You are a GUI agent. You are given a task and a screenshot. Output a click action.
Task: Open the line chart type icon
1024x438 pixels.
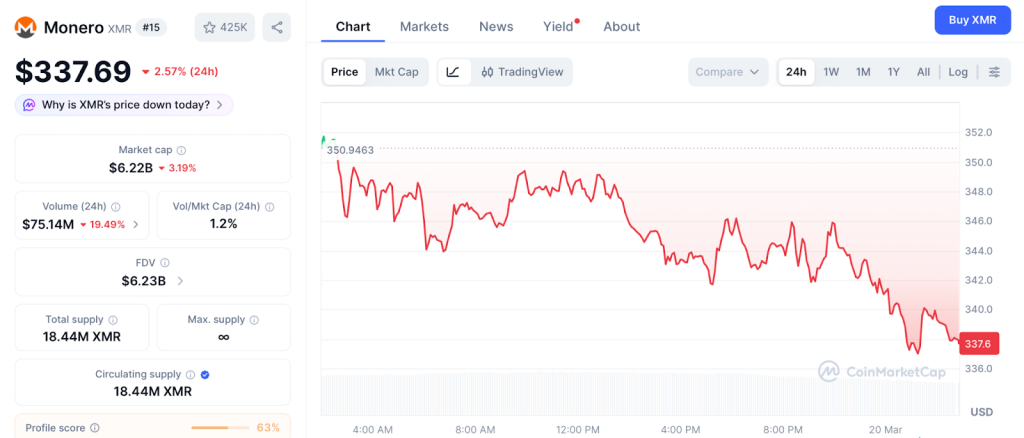[x=453, y=72]
